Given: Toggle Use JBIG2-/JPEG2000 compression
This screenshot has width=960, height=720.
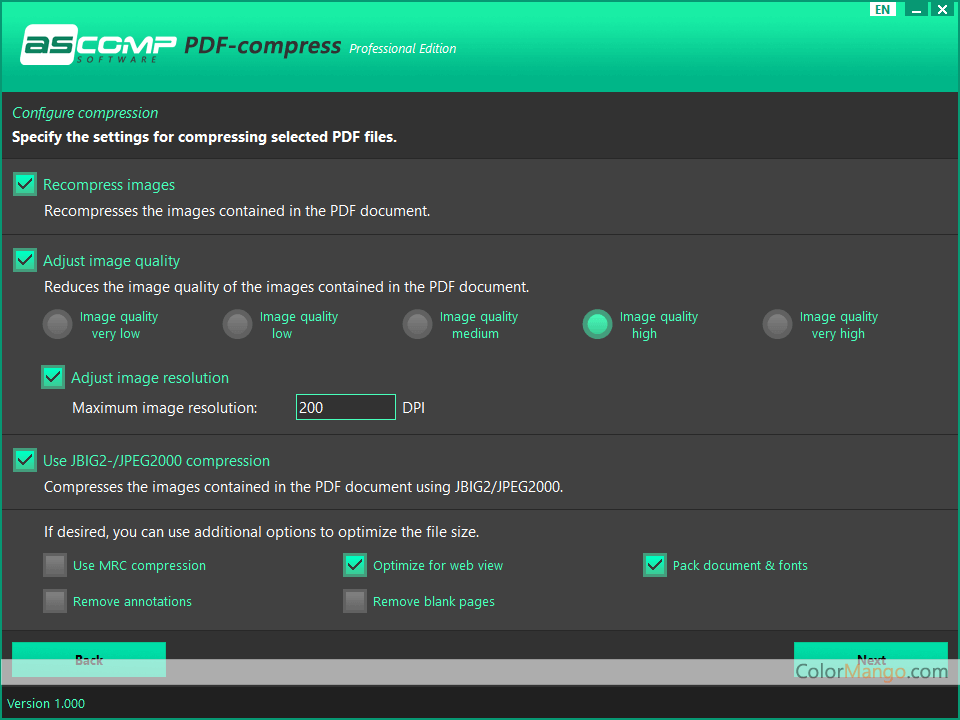Looking at the screenshot, I should tap(24, 460).
